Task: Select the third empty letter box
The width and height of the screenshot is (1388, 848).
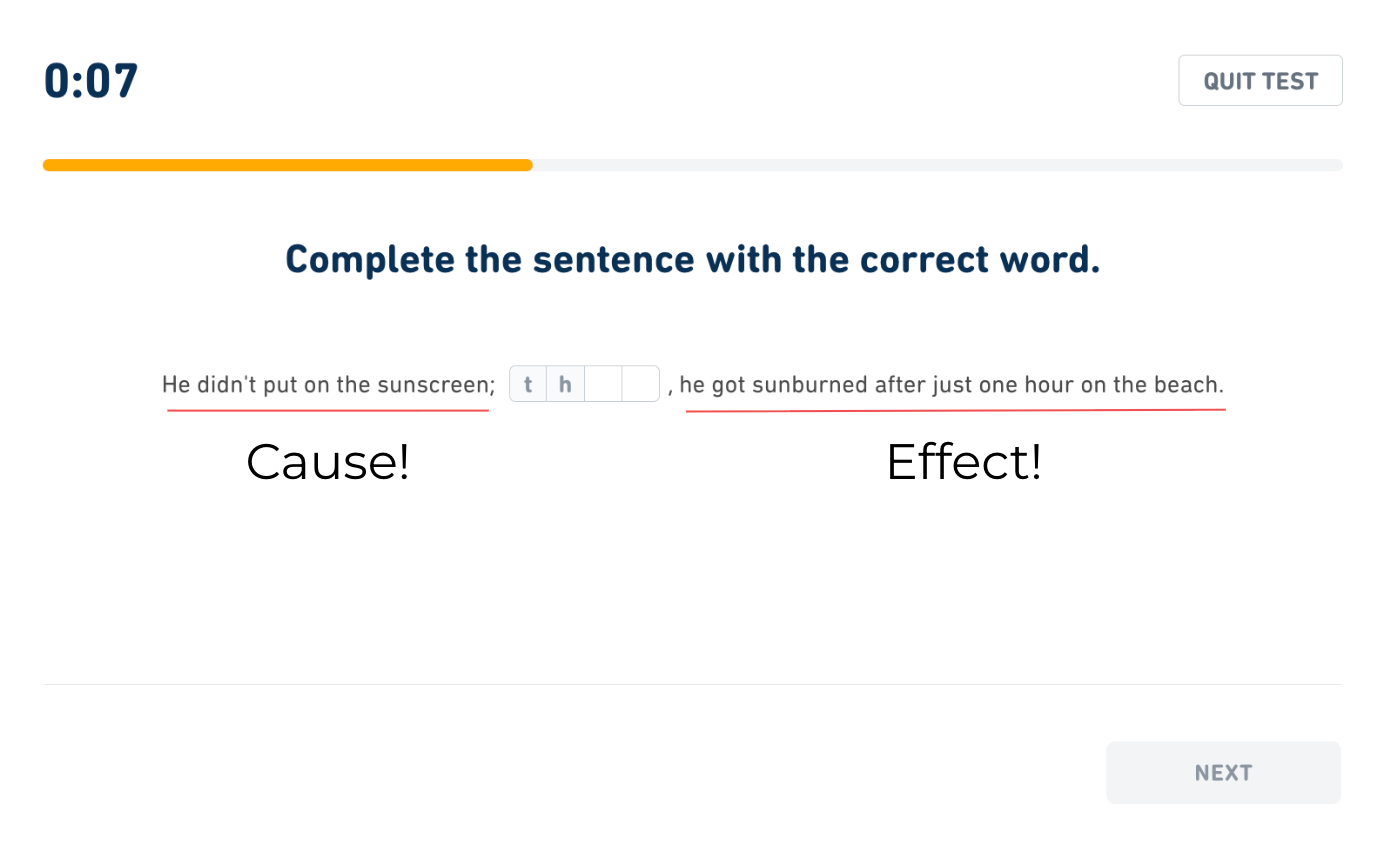Action: point(603,384)
